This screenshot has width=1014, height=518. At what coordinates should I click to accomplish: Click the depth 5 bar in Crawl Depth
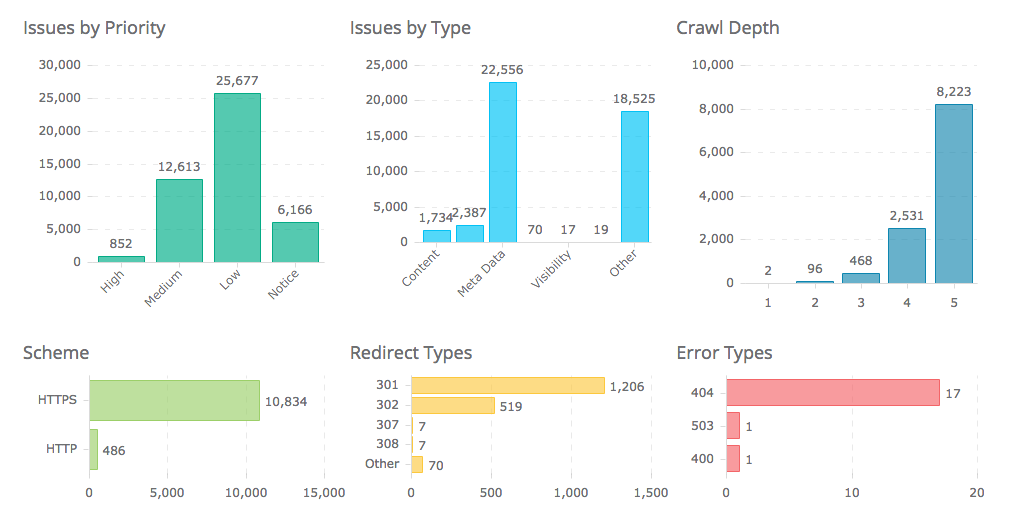click(x=953, y=193)
